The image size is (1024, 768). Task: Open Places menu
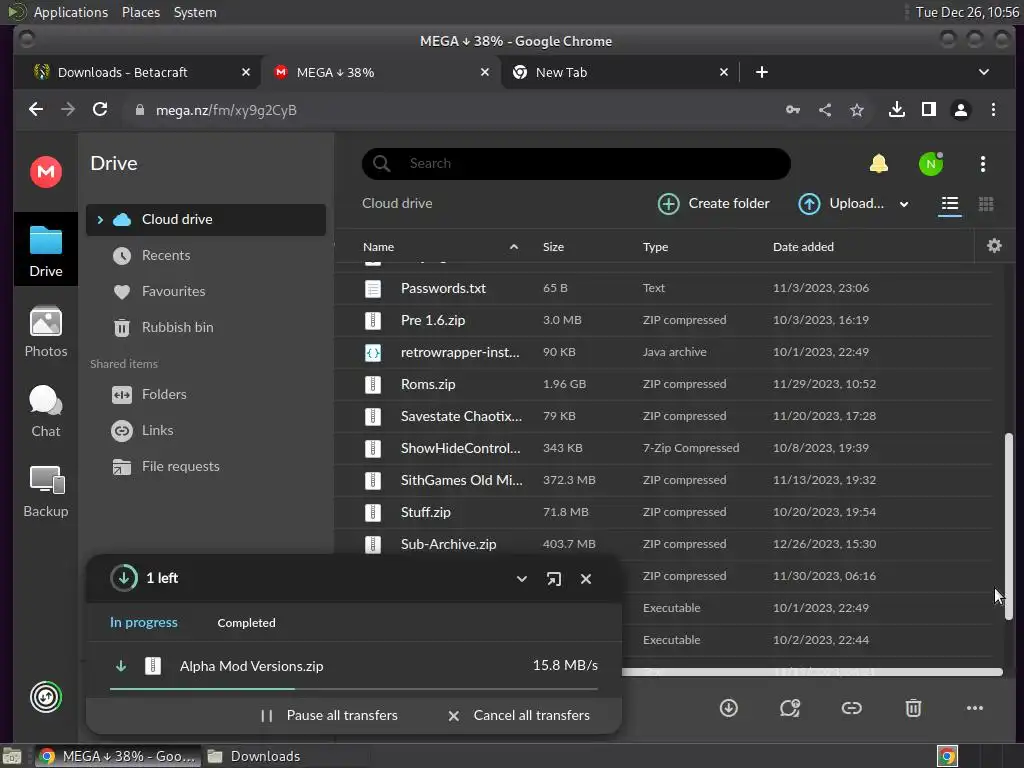coord(141,12)
